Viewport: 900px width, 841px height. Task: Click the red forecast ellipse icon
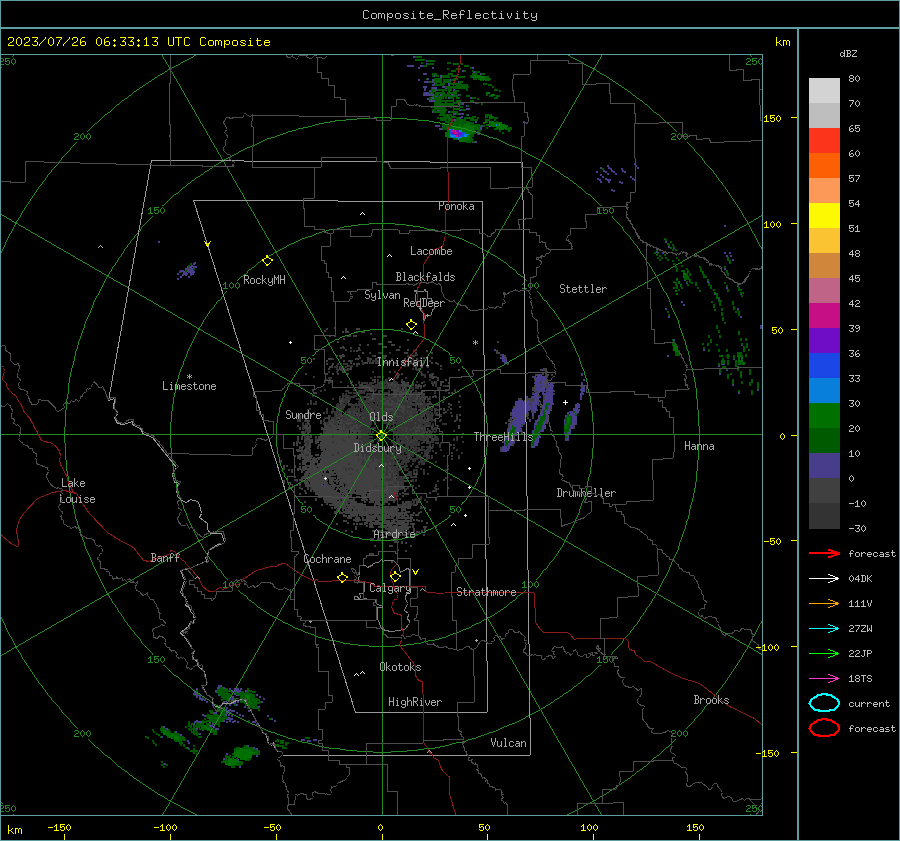[x=824, y=728]
